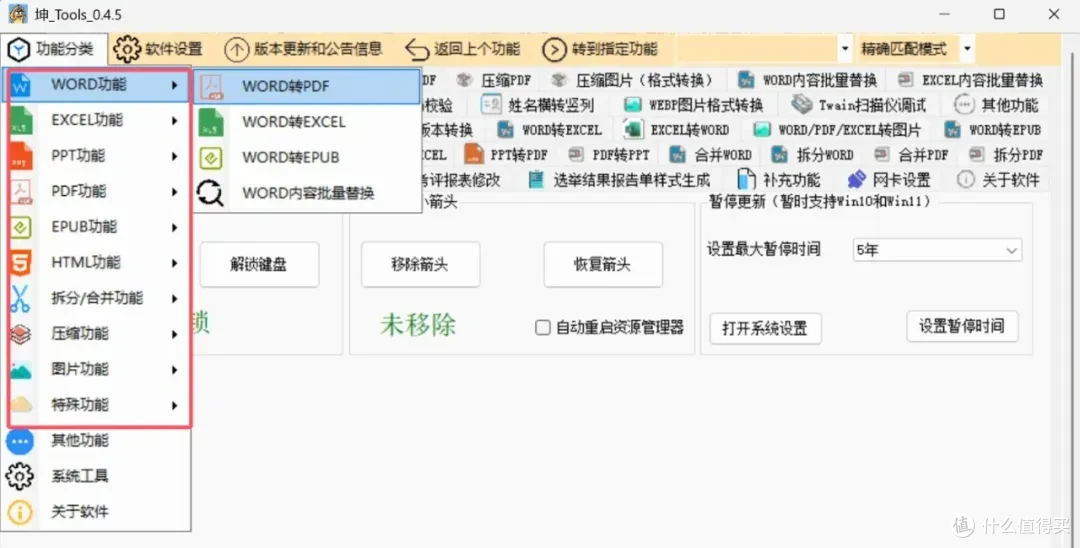This screenshot has width=1080, height=548.
Task: Open 软件设置 in the menu bar
Action: (x=158, y=49)
